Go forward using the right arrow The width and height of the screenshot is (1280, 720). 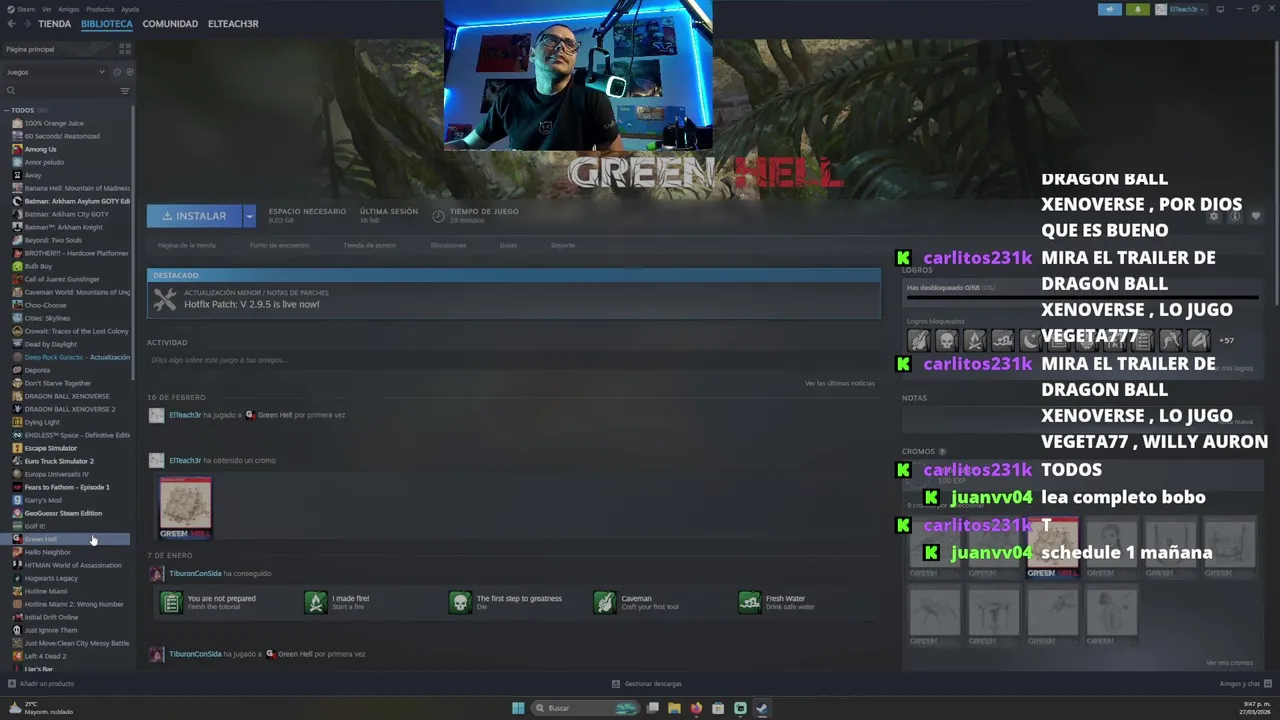[x=26, y=24]
